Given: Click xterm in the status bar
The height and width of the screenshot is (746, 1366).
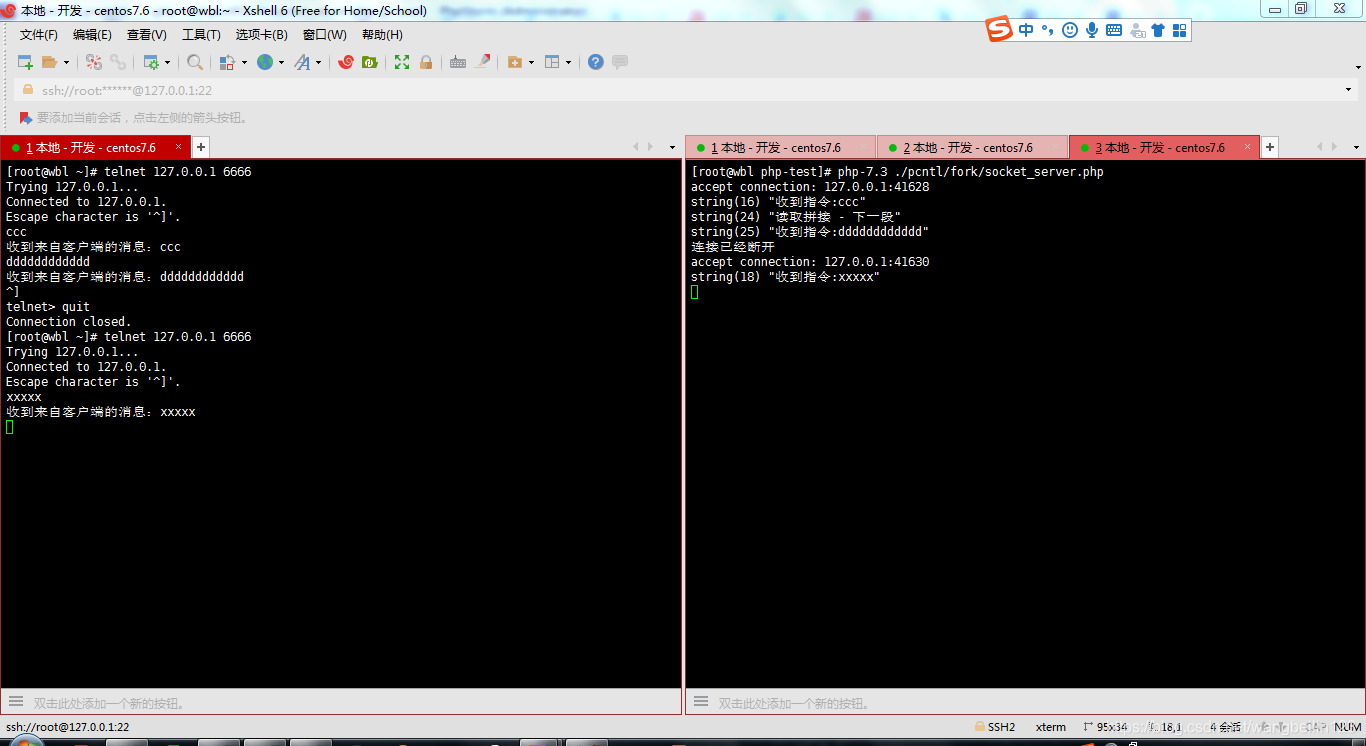Looking at the screenshot, I should 1050,727.
